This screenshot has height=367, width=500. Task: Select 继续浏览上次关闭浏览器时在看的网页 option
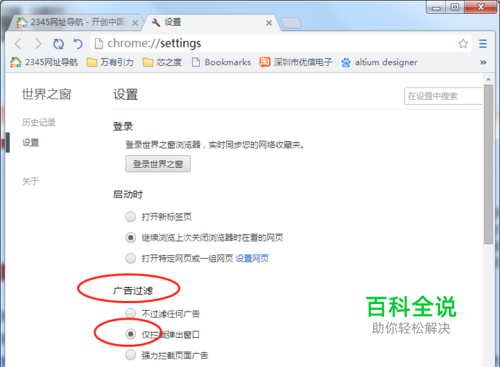(x=130, y=238)
